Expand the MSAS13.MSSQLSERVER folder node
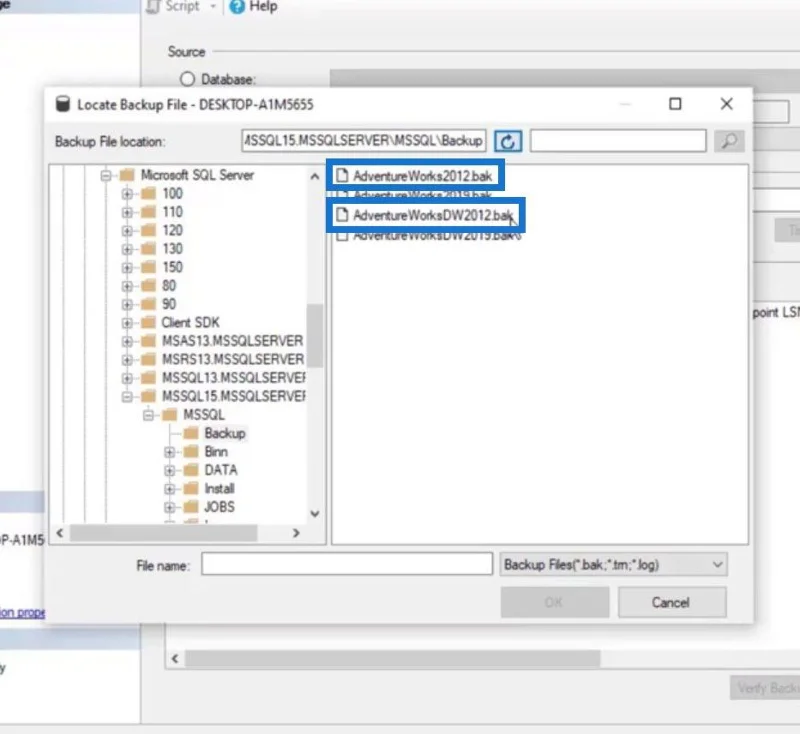 pos(127,341)
